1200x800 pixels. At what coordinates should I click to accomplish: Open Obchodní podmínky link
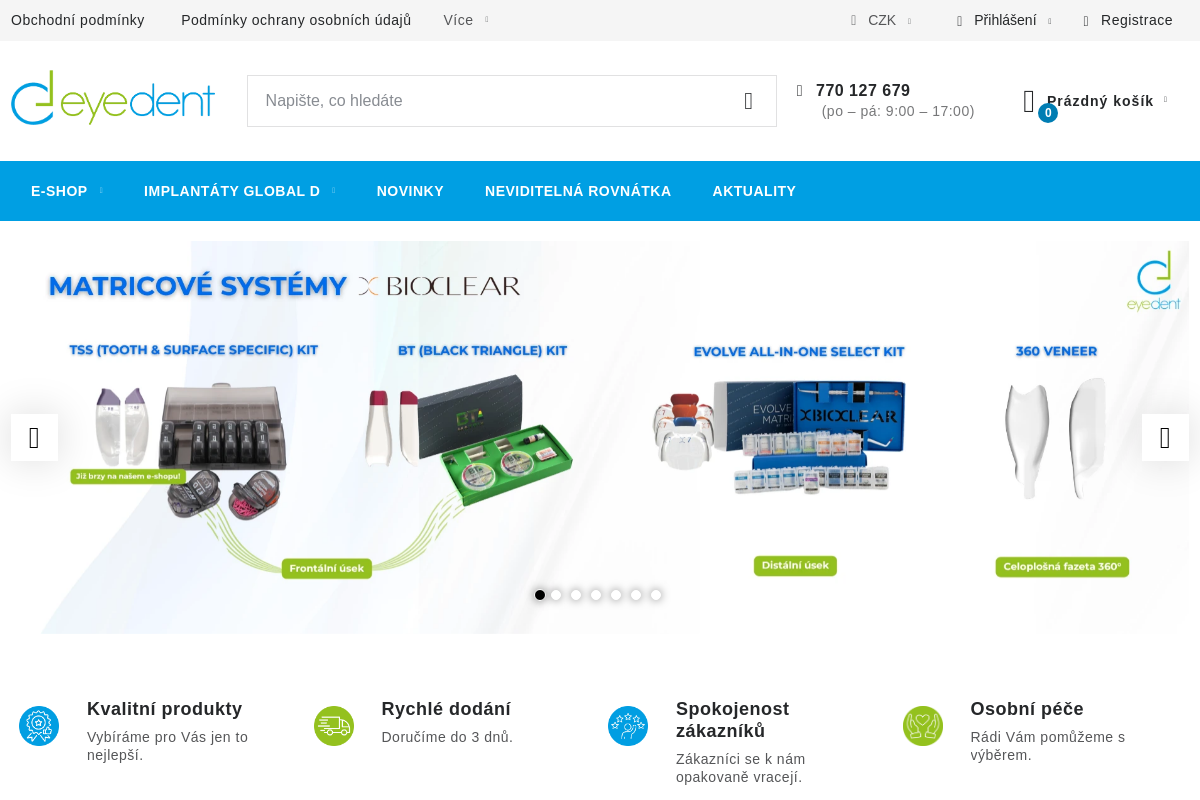coord(78,20)
